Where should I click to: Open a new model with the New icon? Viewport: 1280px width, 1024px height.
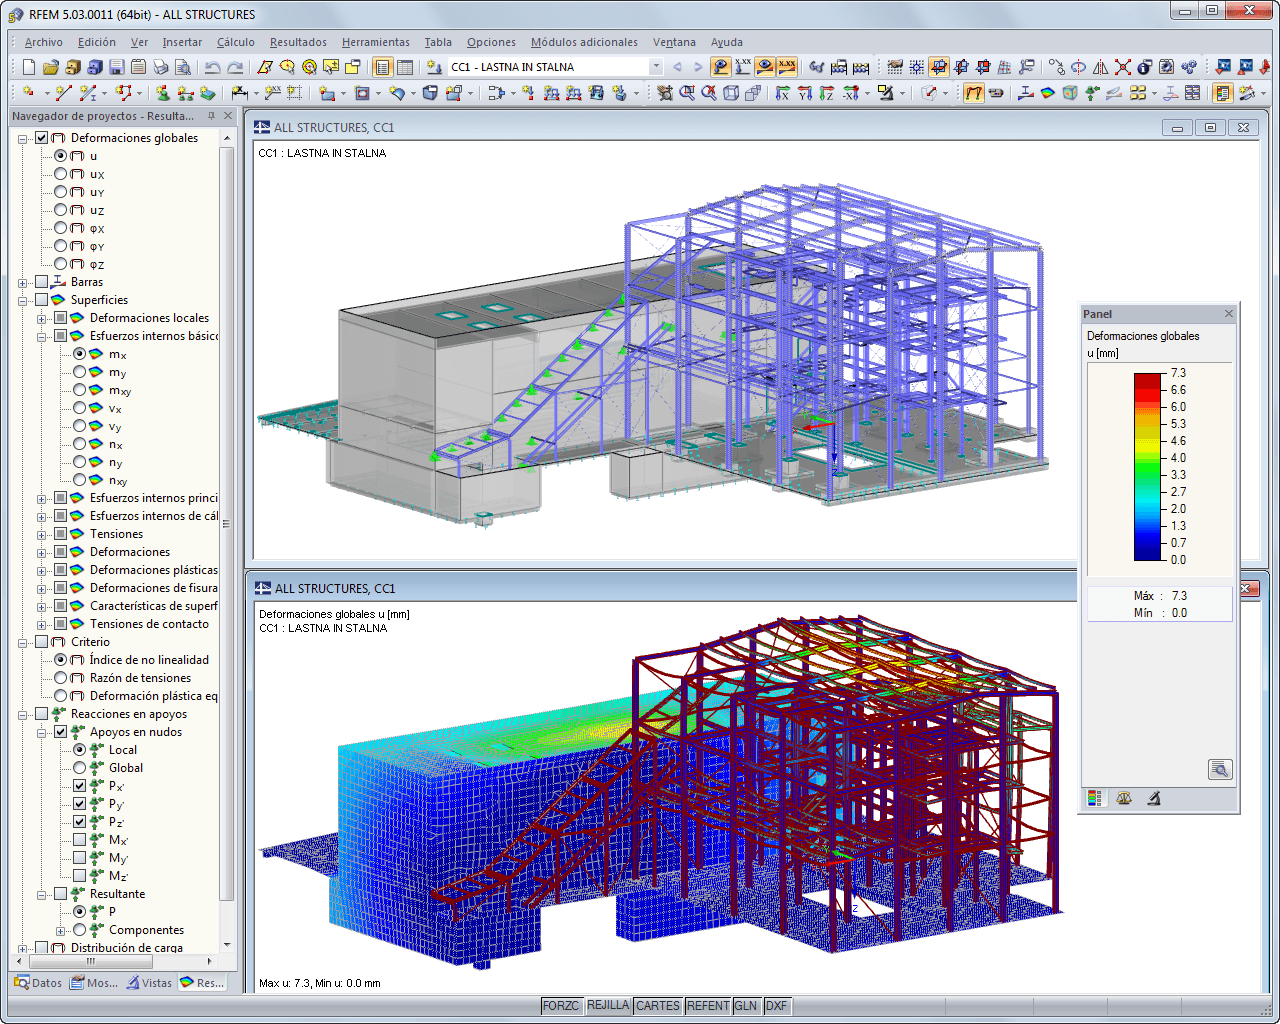click(28, 67)
